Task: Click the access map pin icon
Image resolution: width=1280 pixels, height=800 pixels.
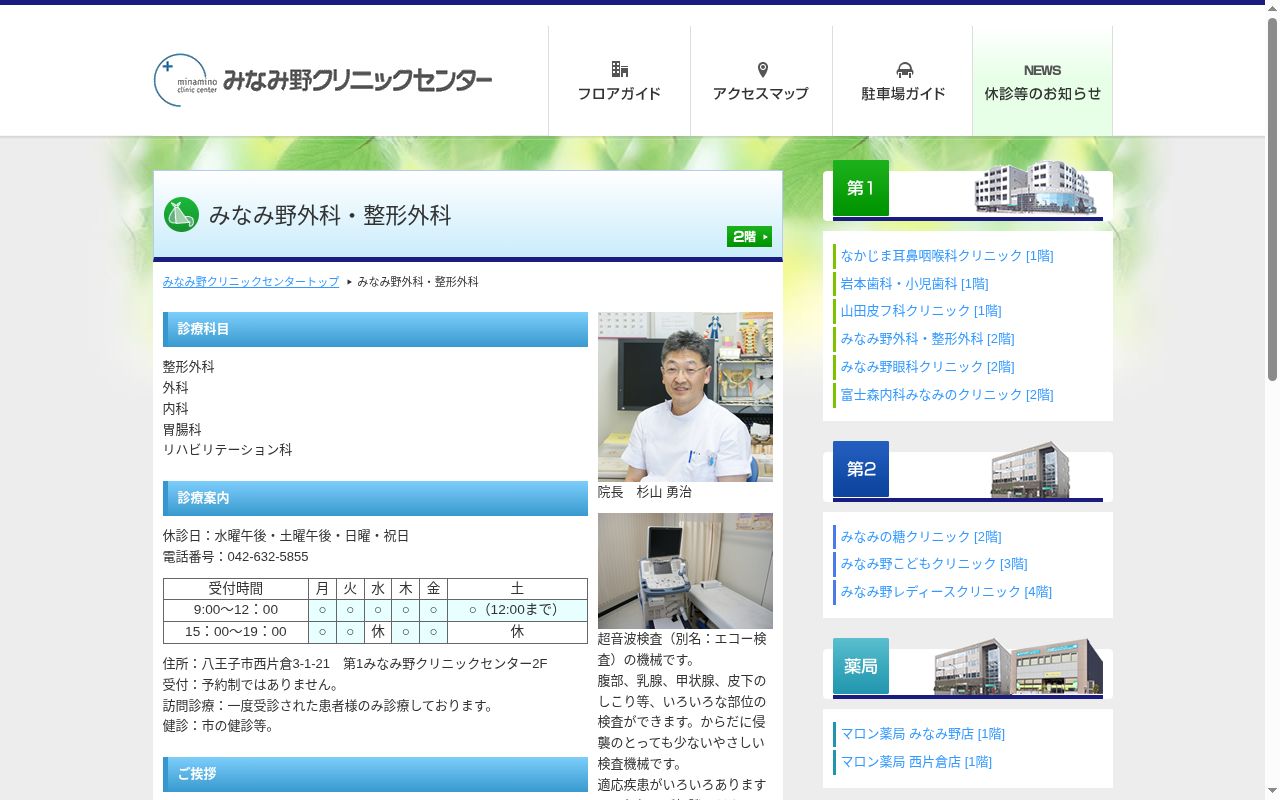Action: 762,70
